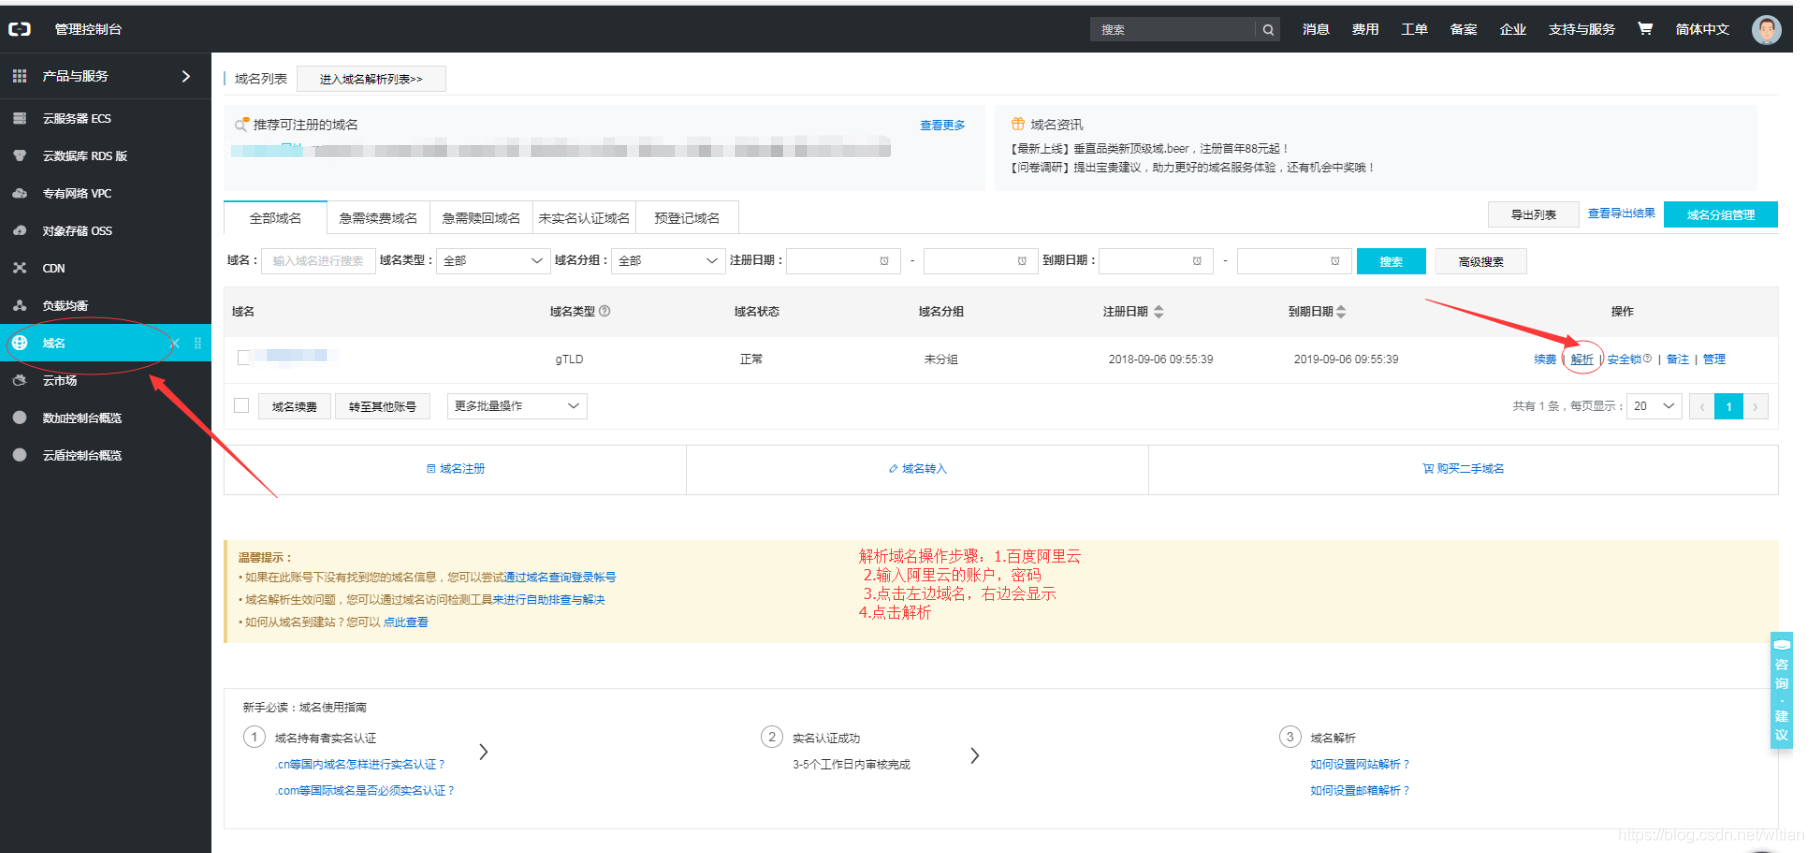Switch to 急需赎回域名 tab
Viewport: 1813px width, 853px height.
[x=481, y=218]
